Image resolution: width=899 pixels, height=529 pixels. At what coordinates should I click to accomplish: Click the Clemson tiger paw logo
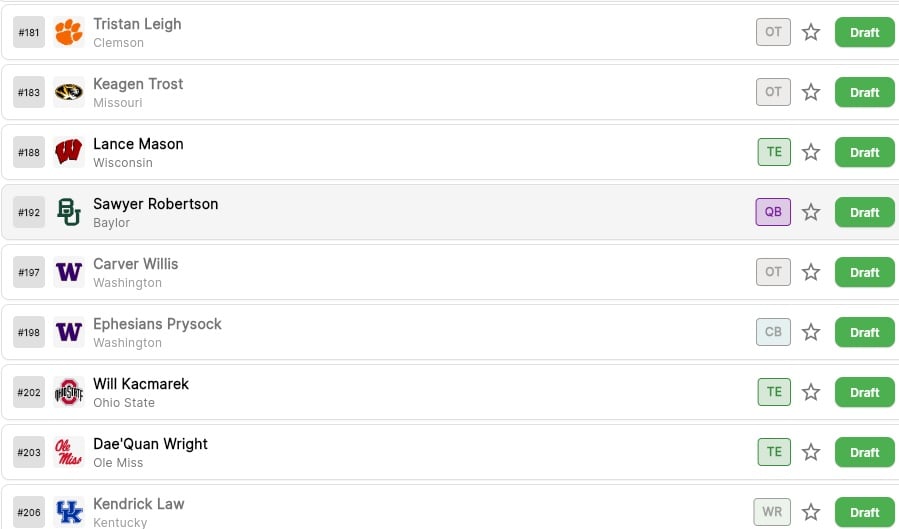click(69, 32)
